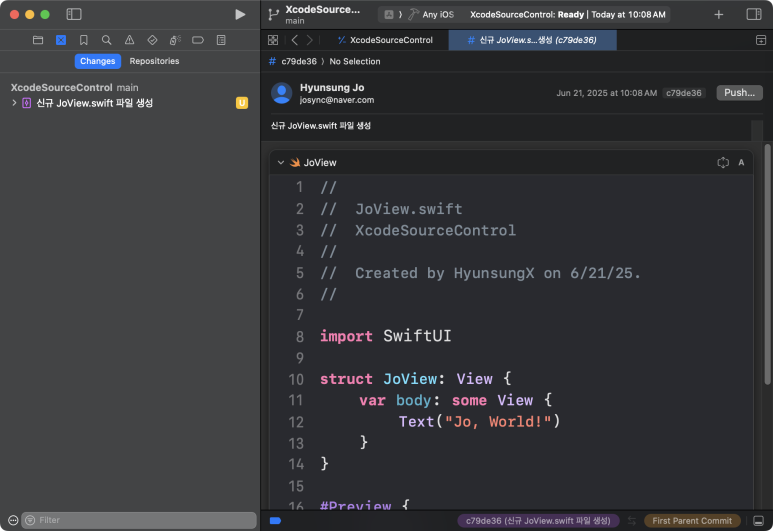Toggle the navigator sidebar visibility
This screenshot has width=773, height=531.
click(74, 14)
